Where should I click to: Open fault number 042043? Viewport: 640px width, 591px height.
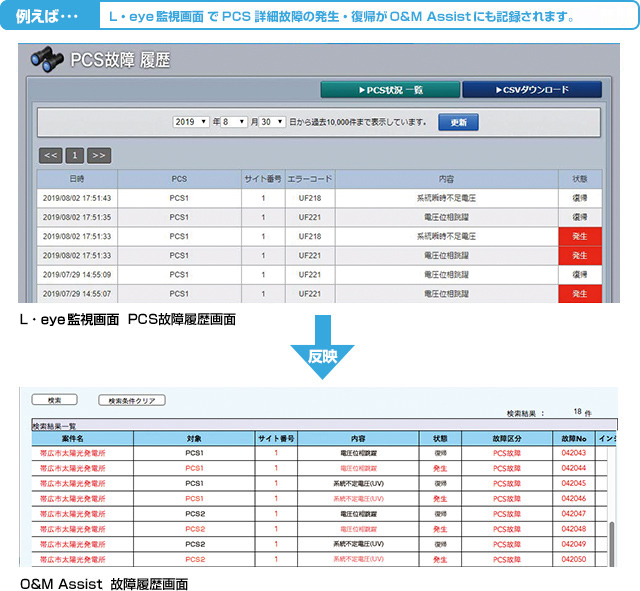click(574, 453)
